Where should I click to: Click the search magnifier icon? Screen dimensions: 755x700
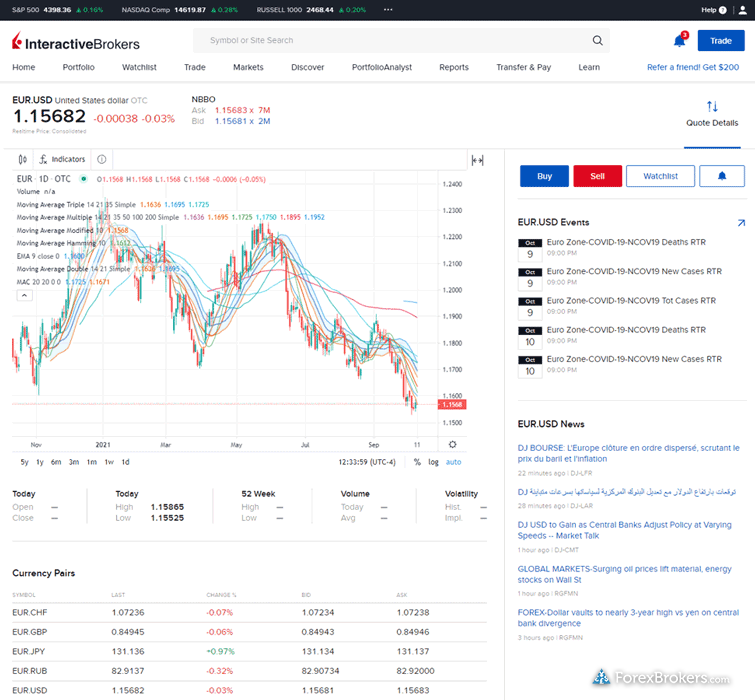tap(598, 41)
